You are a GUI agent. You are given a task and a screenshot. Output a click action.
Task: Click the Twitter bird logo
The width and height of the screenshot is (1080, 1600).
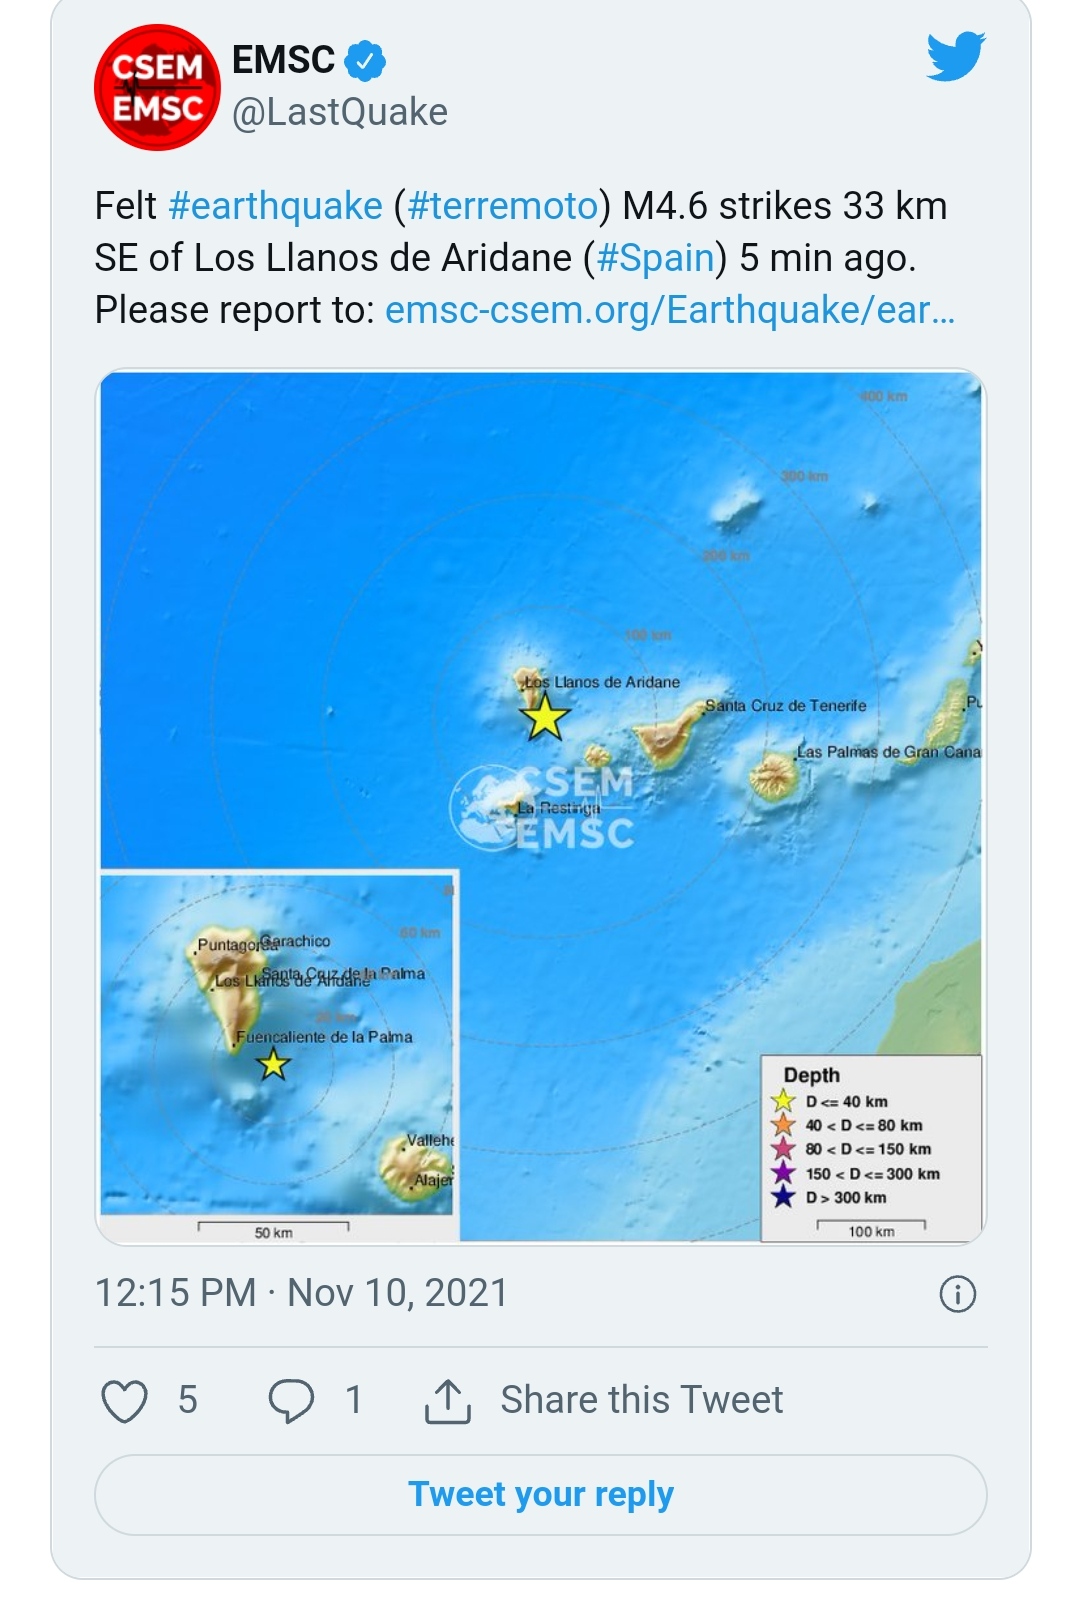coord(955,57)
